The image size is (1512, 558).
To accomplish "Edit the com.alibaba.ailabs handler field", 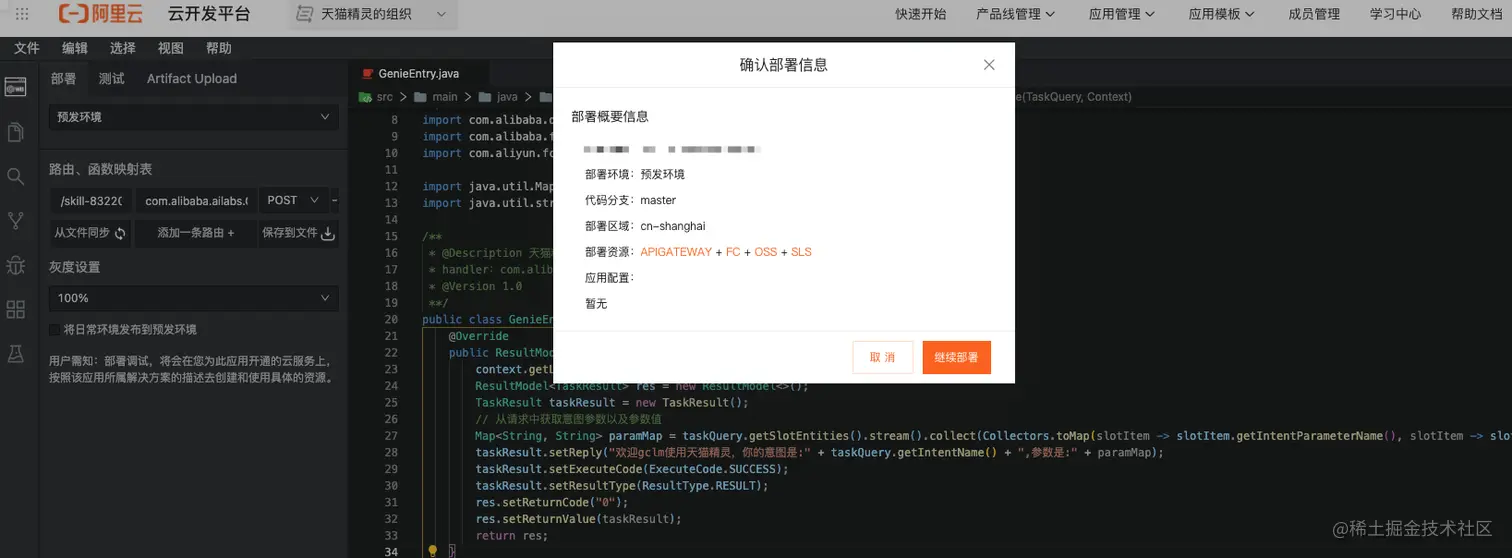I will [196, 200].
